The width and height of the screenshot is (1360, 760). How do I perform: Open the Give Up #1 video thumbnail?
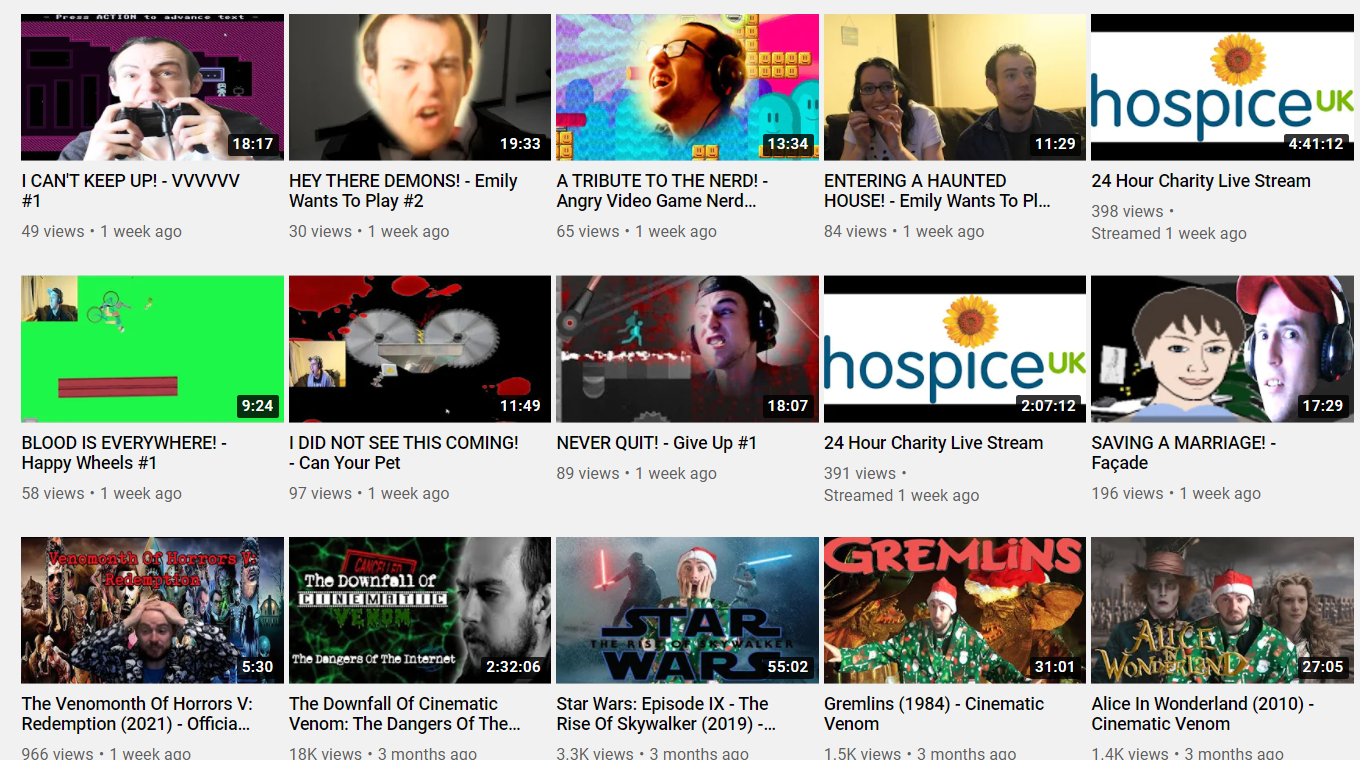(687, 349)
